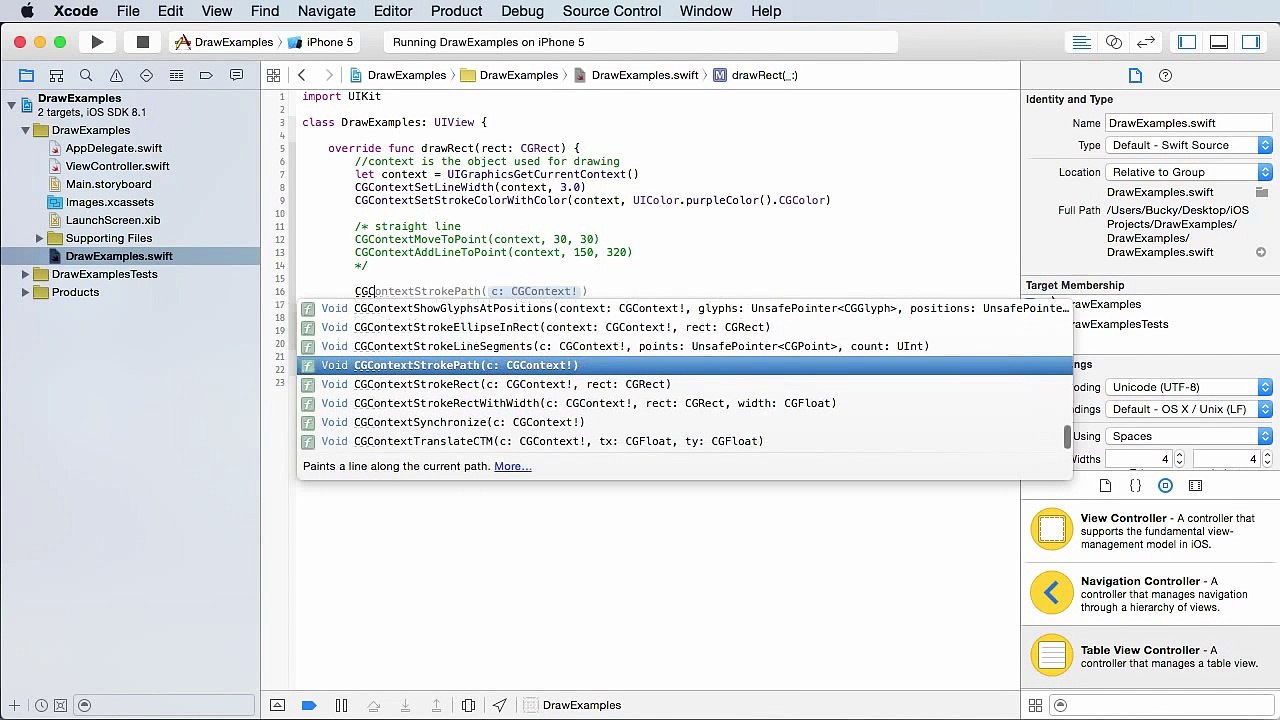Screen dimensions: 1280x720
Task: Expand the DrawExamplesTests group
Action: click(x=26, y=274)
